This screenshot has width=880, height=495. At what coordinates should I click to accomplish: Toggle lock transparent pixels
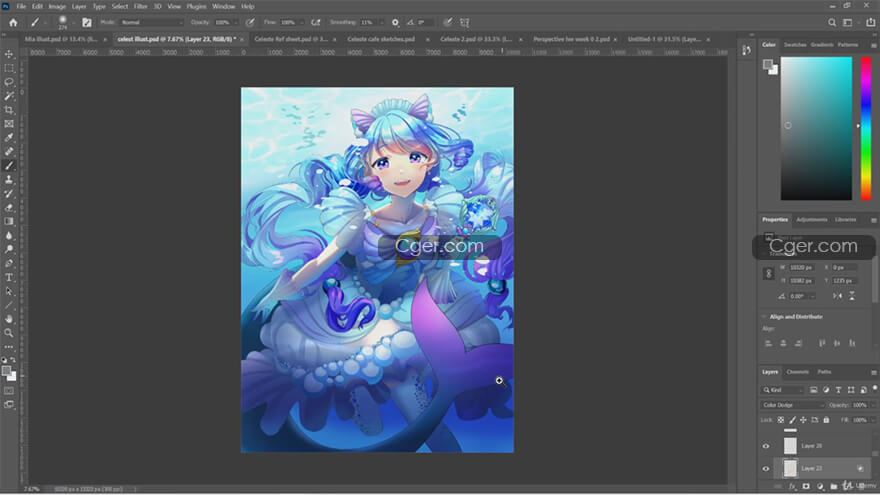781,420
